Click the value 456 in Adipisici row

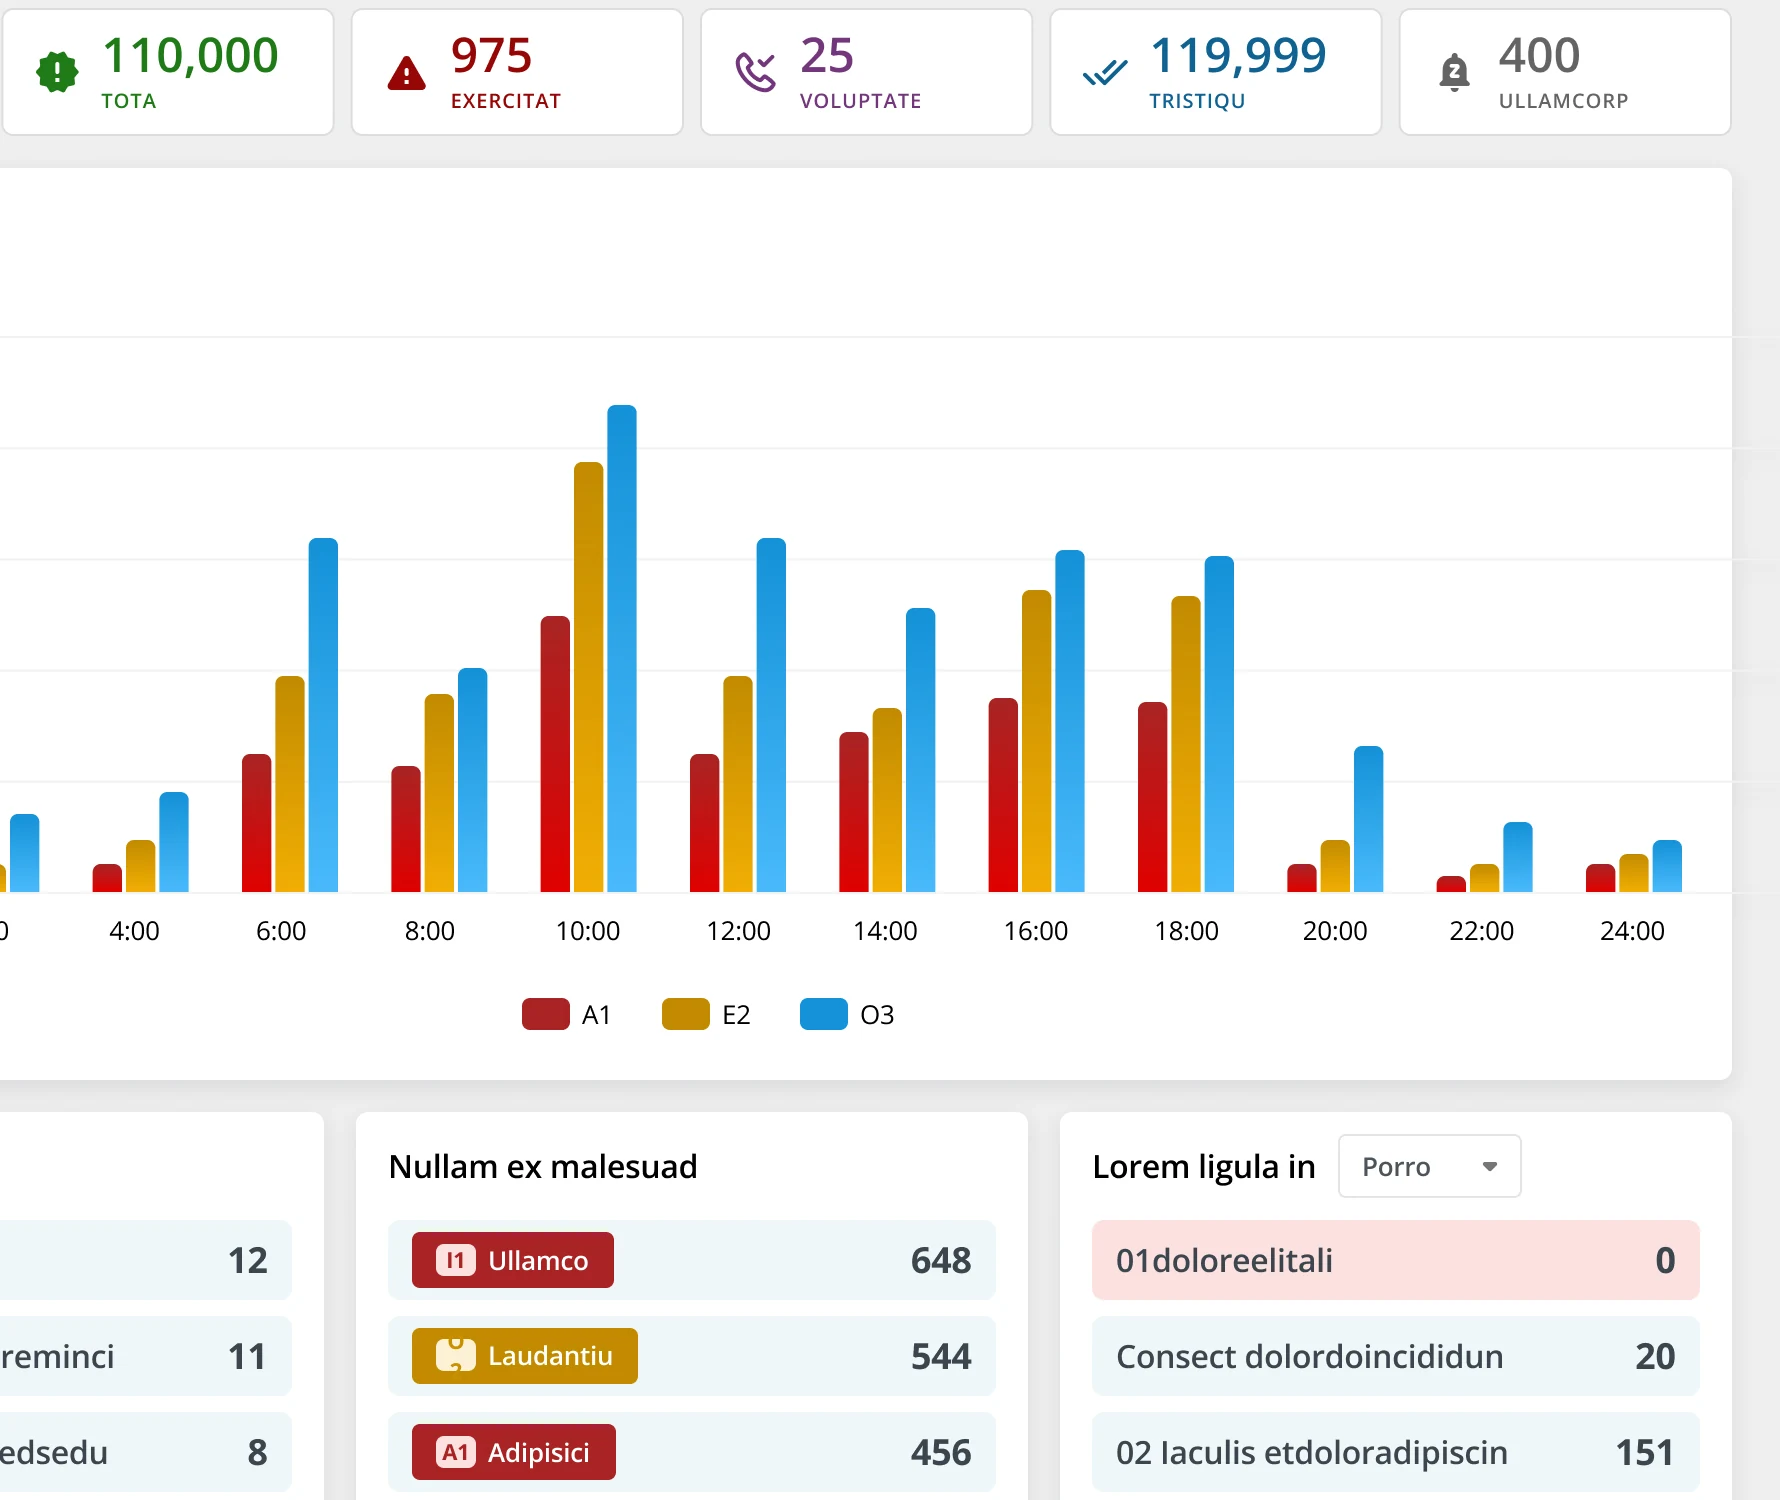click(941, 1452)
